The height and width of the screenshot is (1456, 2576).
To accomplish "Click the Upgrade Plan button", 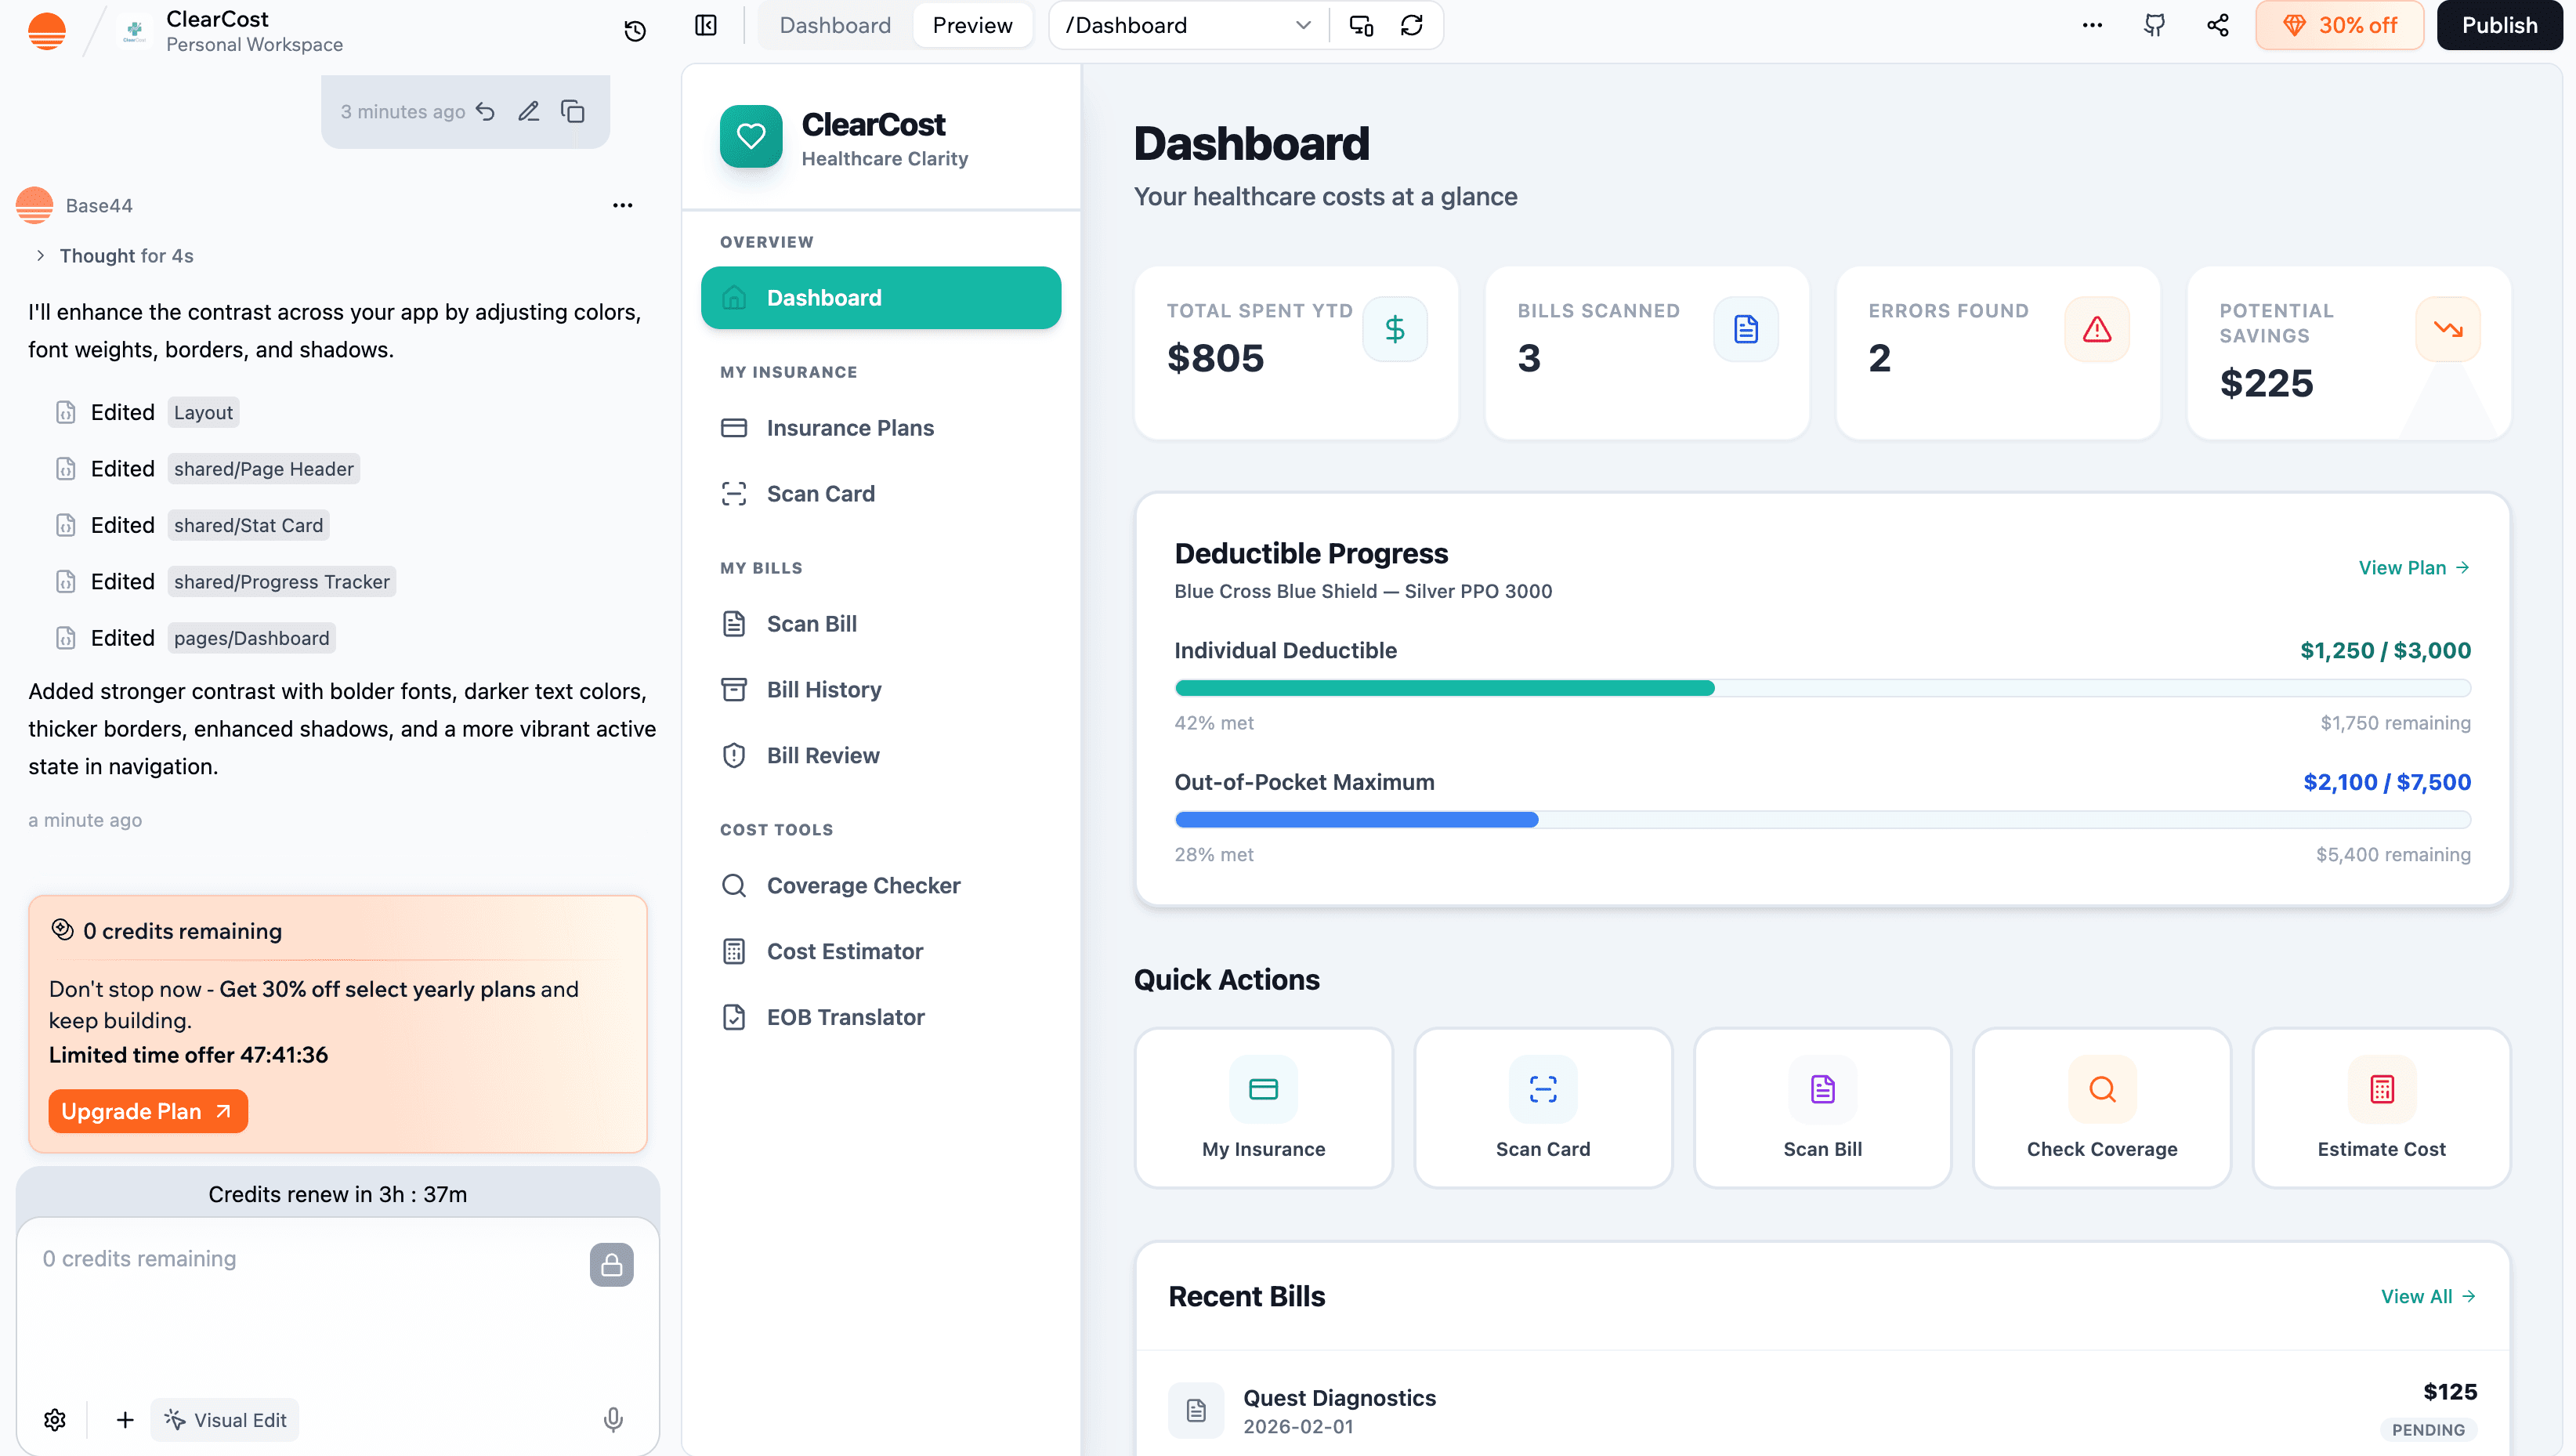I will [147, 1111].
